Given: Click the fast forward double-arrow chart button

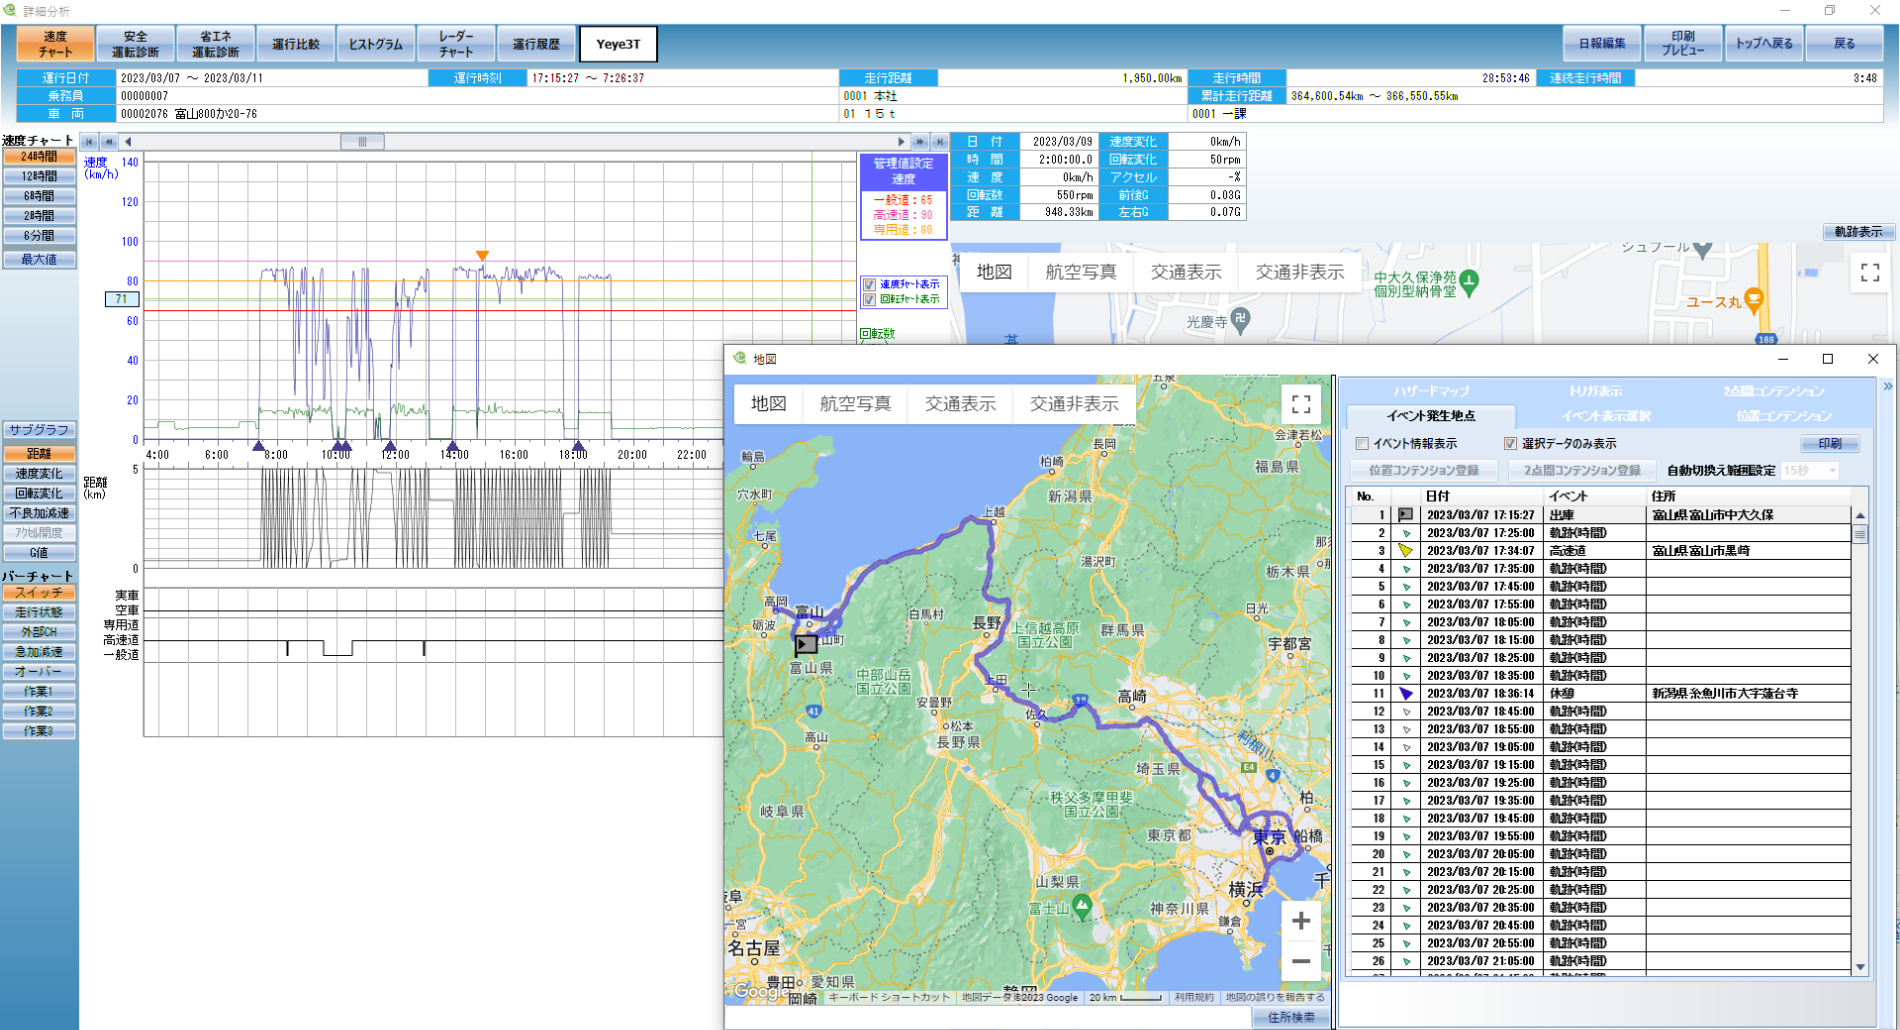Looking at the screenshot, I should (x=920, y=142).
